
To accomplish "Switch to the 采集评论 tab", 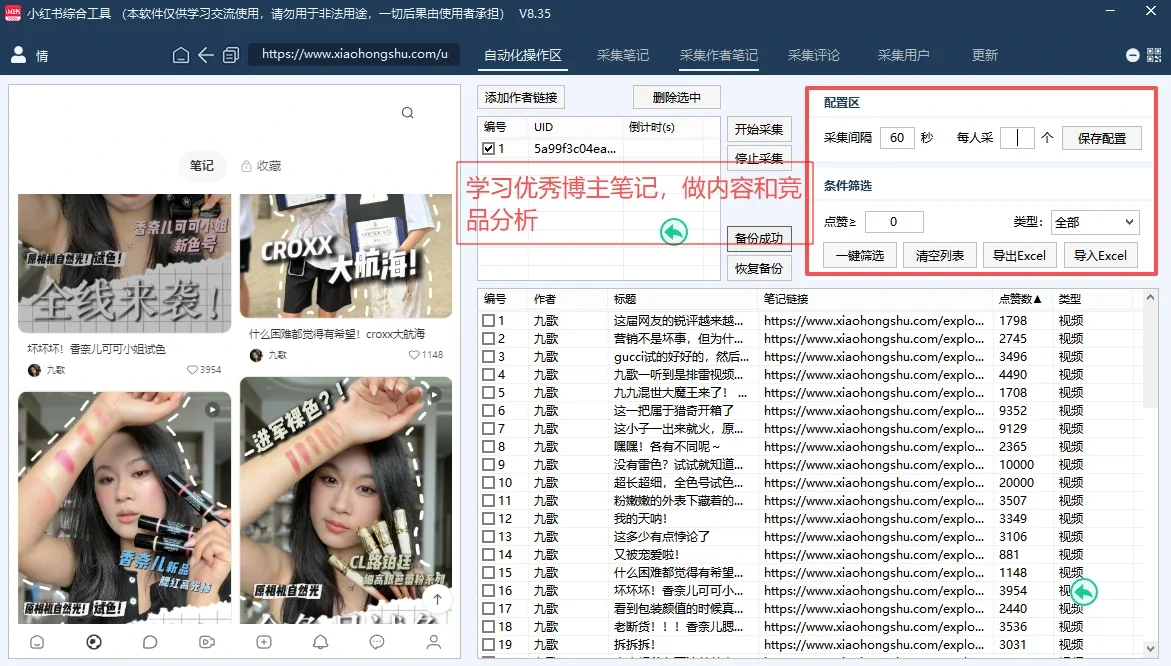I will (x=813, y=55).
